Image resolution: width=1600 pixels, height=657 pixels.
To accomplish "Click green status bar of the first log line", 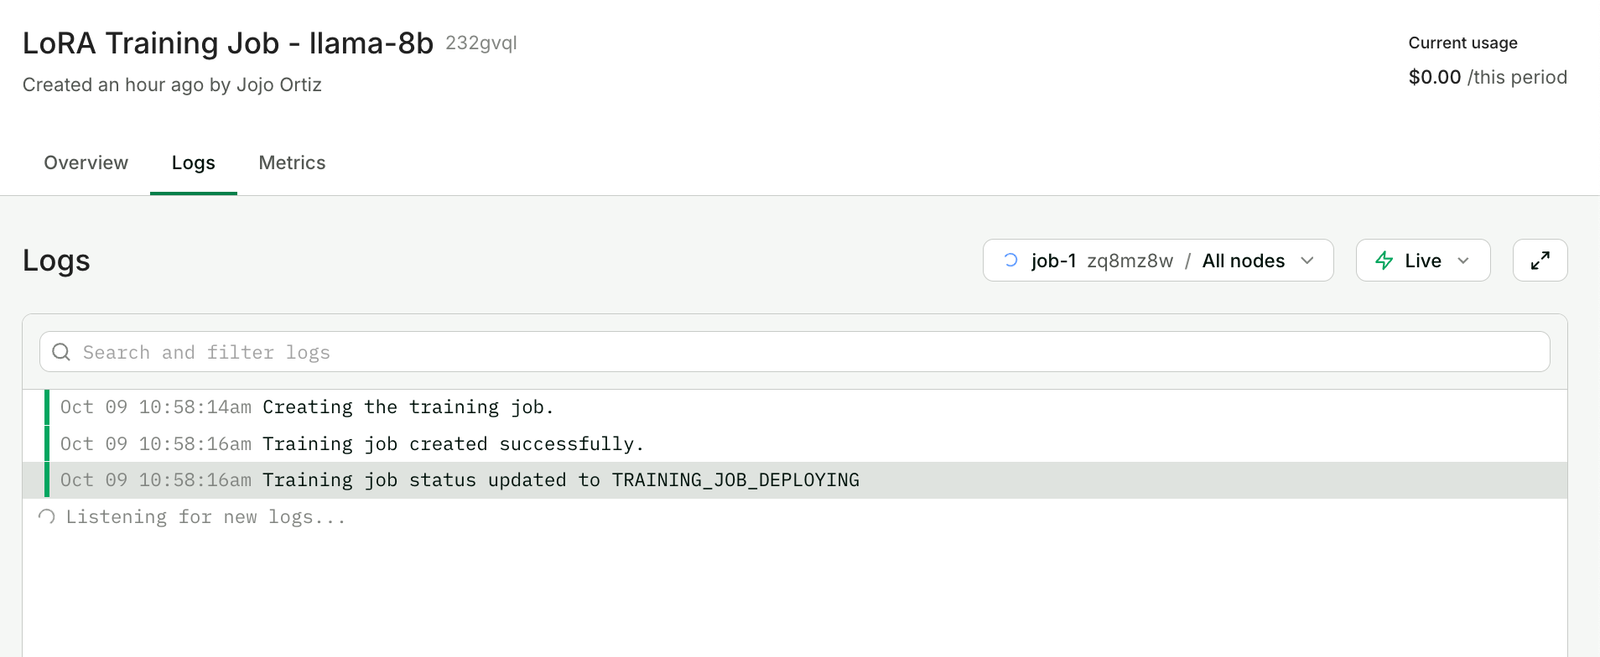I will (47, 407).
